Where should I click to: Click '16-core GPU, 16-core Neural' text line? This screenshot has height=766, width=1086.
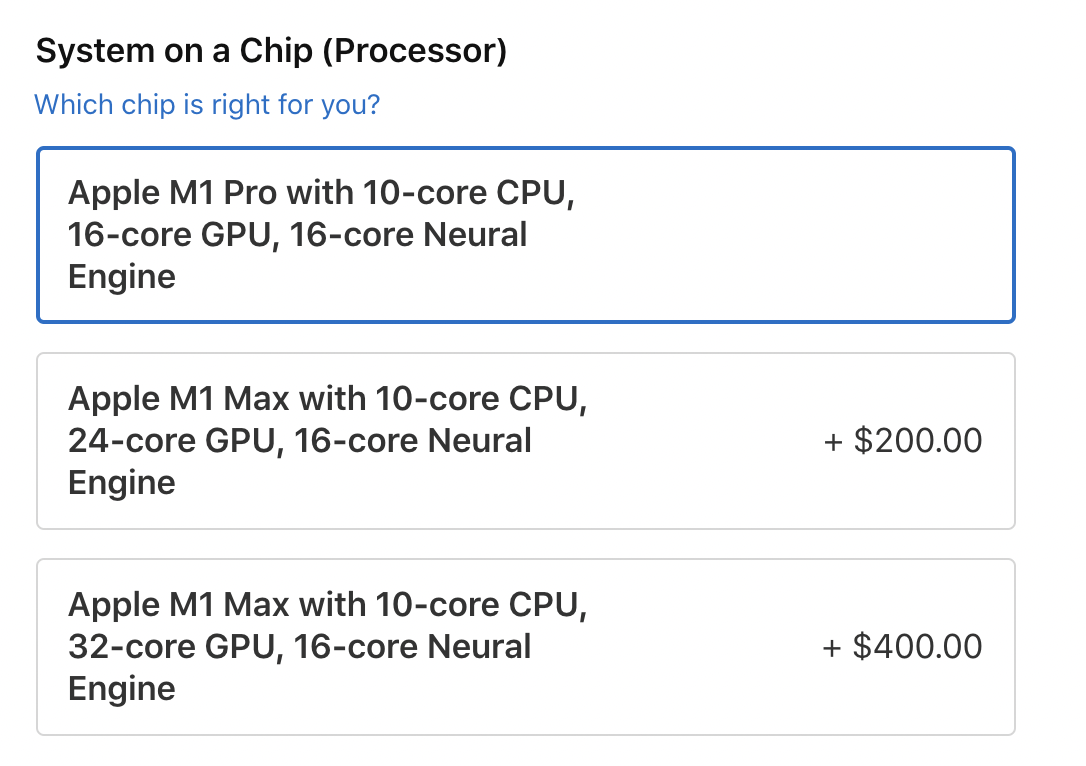tap(297, 235)
